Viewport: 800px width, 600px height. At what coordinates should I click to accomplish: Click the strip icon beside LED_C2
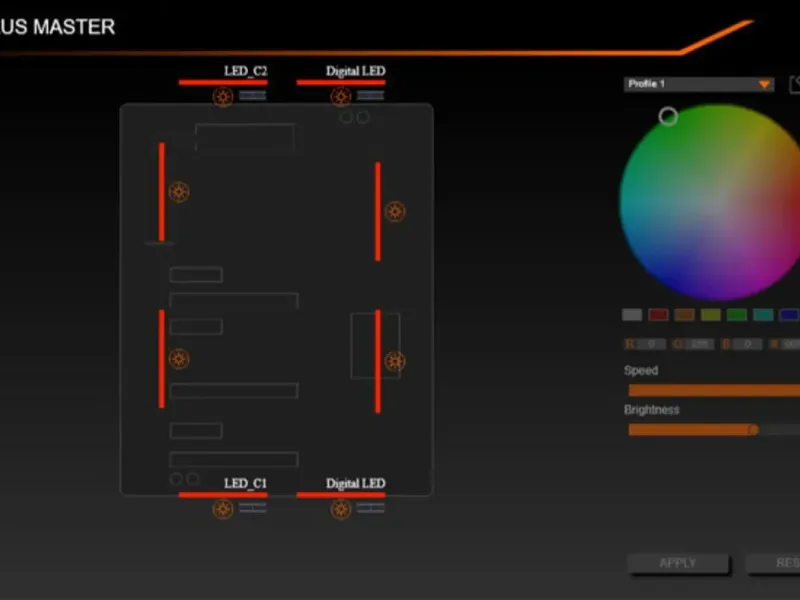[253, 95]
